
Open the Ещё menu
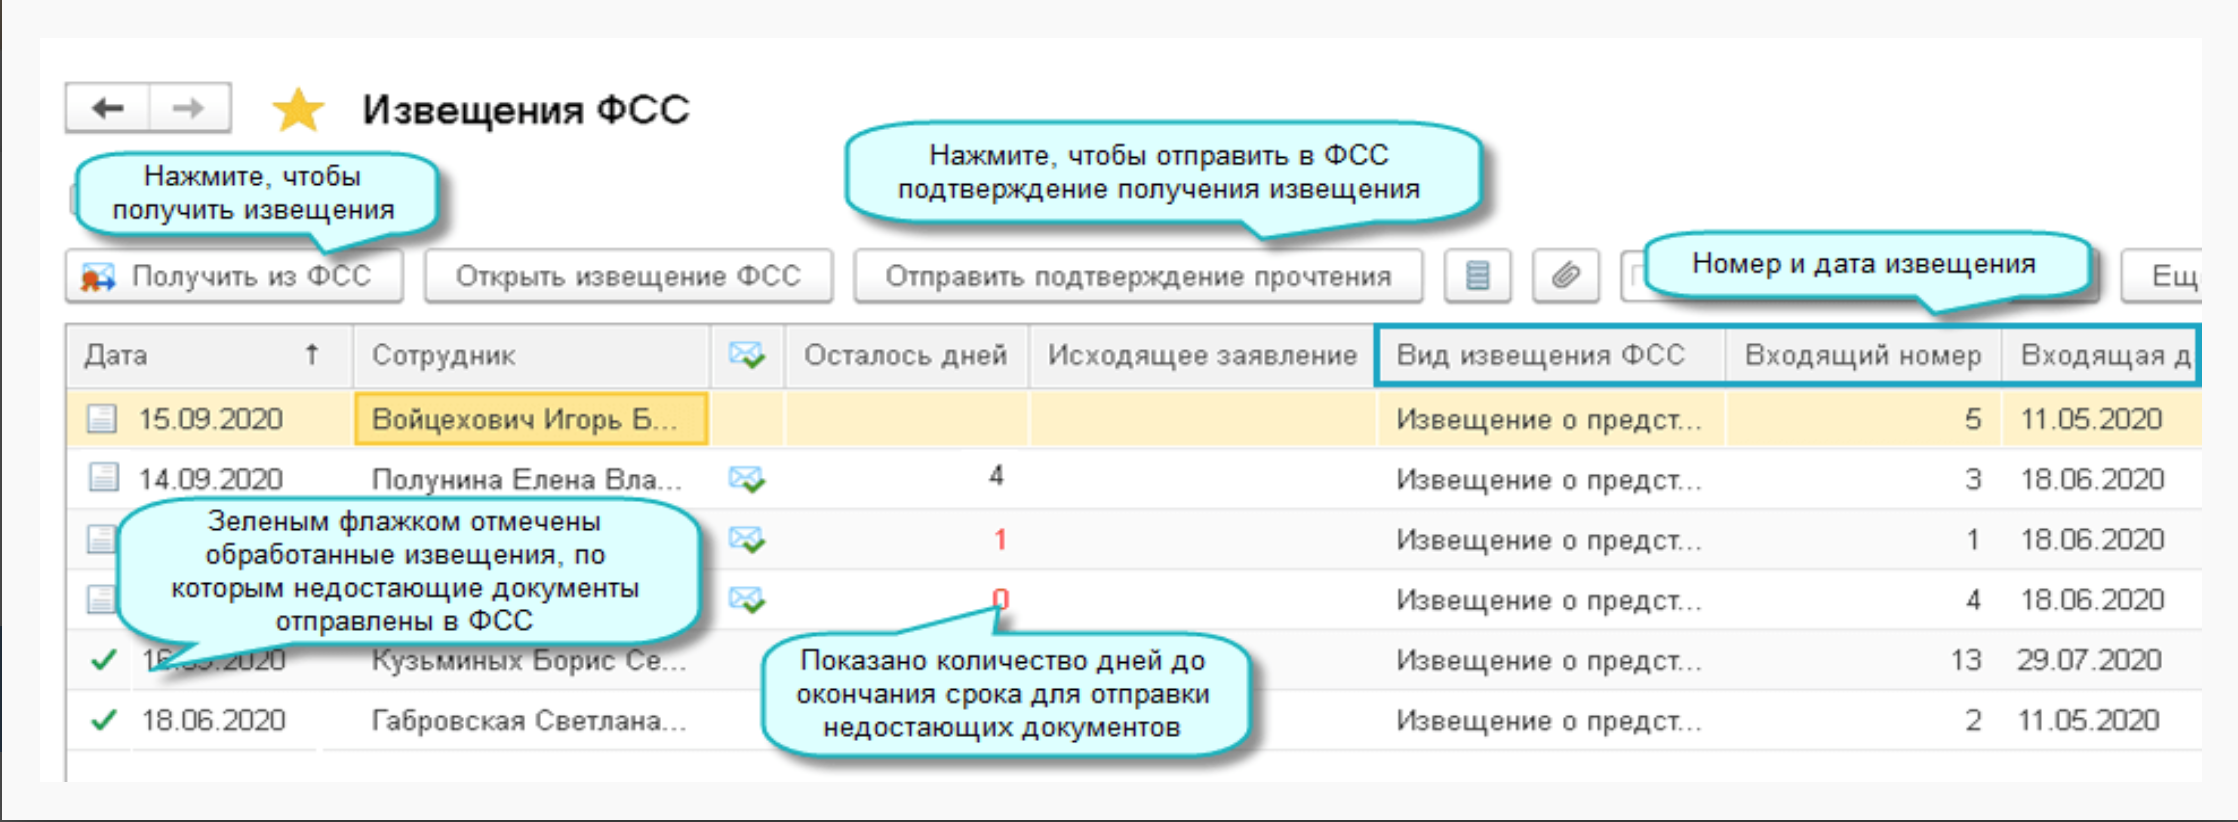(2170, 276)
